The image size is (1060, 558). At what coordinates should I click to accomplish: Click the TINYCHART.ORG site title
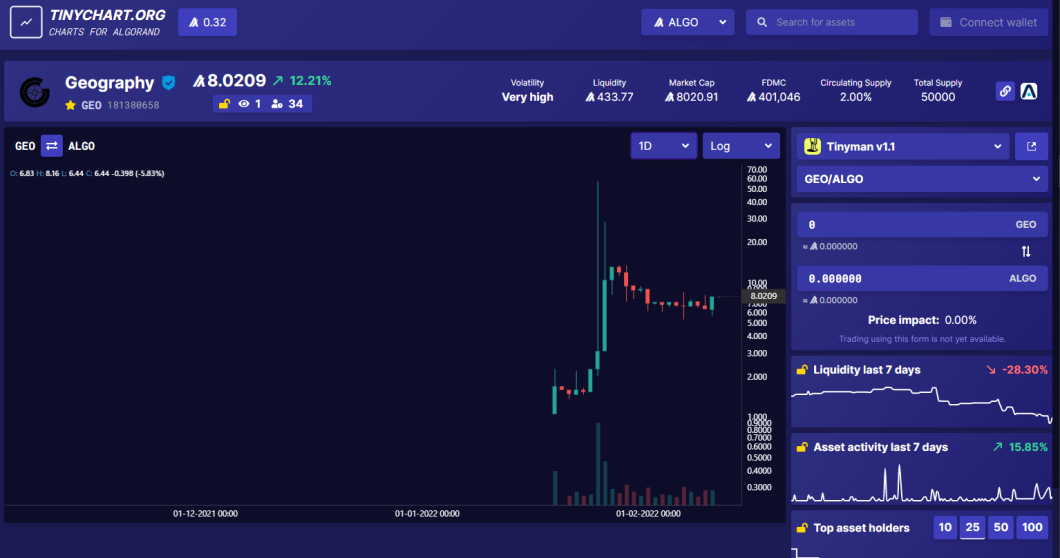(x=107, y=15)
